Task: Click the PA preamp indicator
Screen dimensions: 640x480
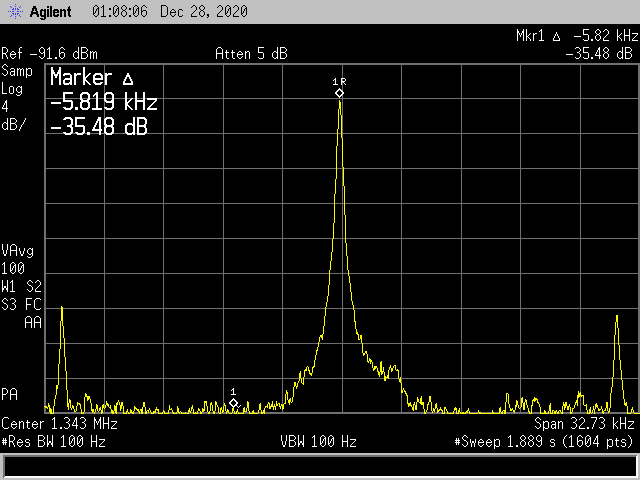Action: tap(9, 393)
